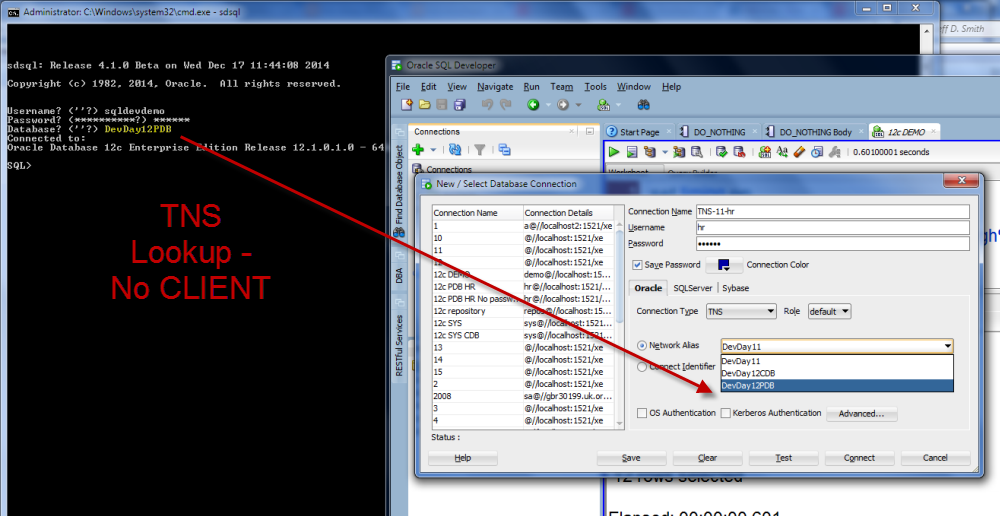Viewport: 1000px width, 516px height.
Task: Click the Test button
Action: pos(784,458)
